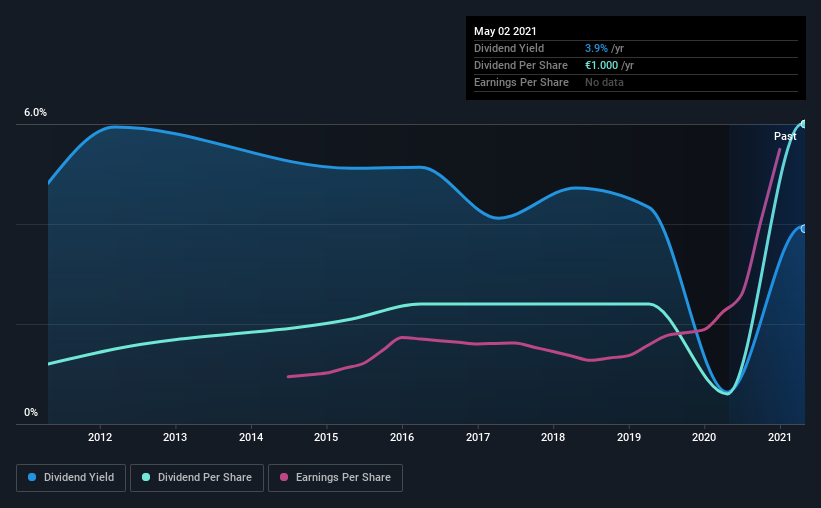Select the 2012 year axis label

click(100, 437)
